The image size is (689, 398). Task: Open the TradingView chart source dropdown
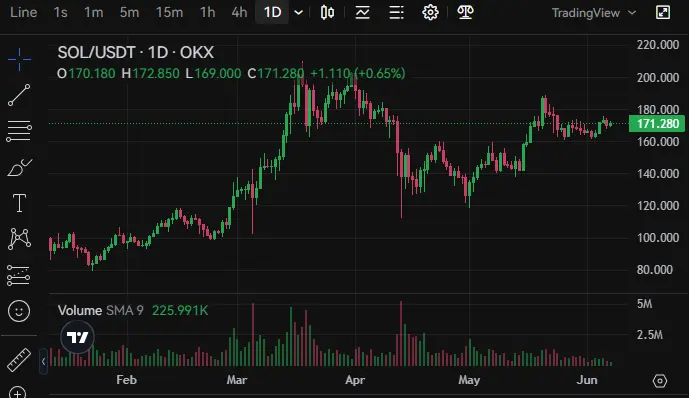(x=594, y=13)
